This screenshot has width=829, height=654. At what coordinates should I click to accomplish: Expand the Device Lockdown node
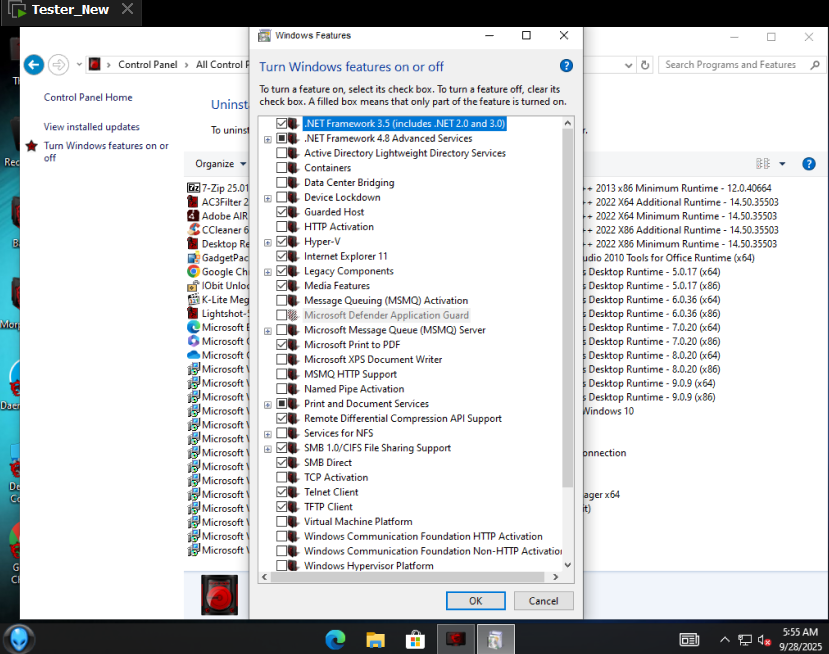coord(268,199)
